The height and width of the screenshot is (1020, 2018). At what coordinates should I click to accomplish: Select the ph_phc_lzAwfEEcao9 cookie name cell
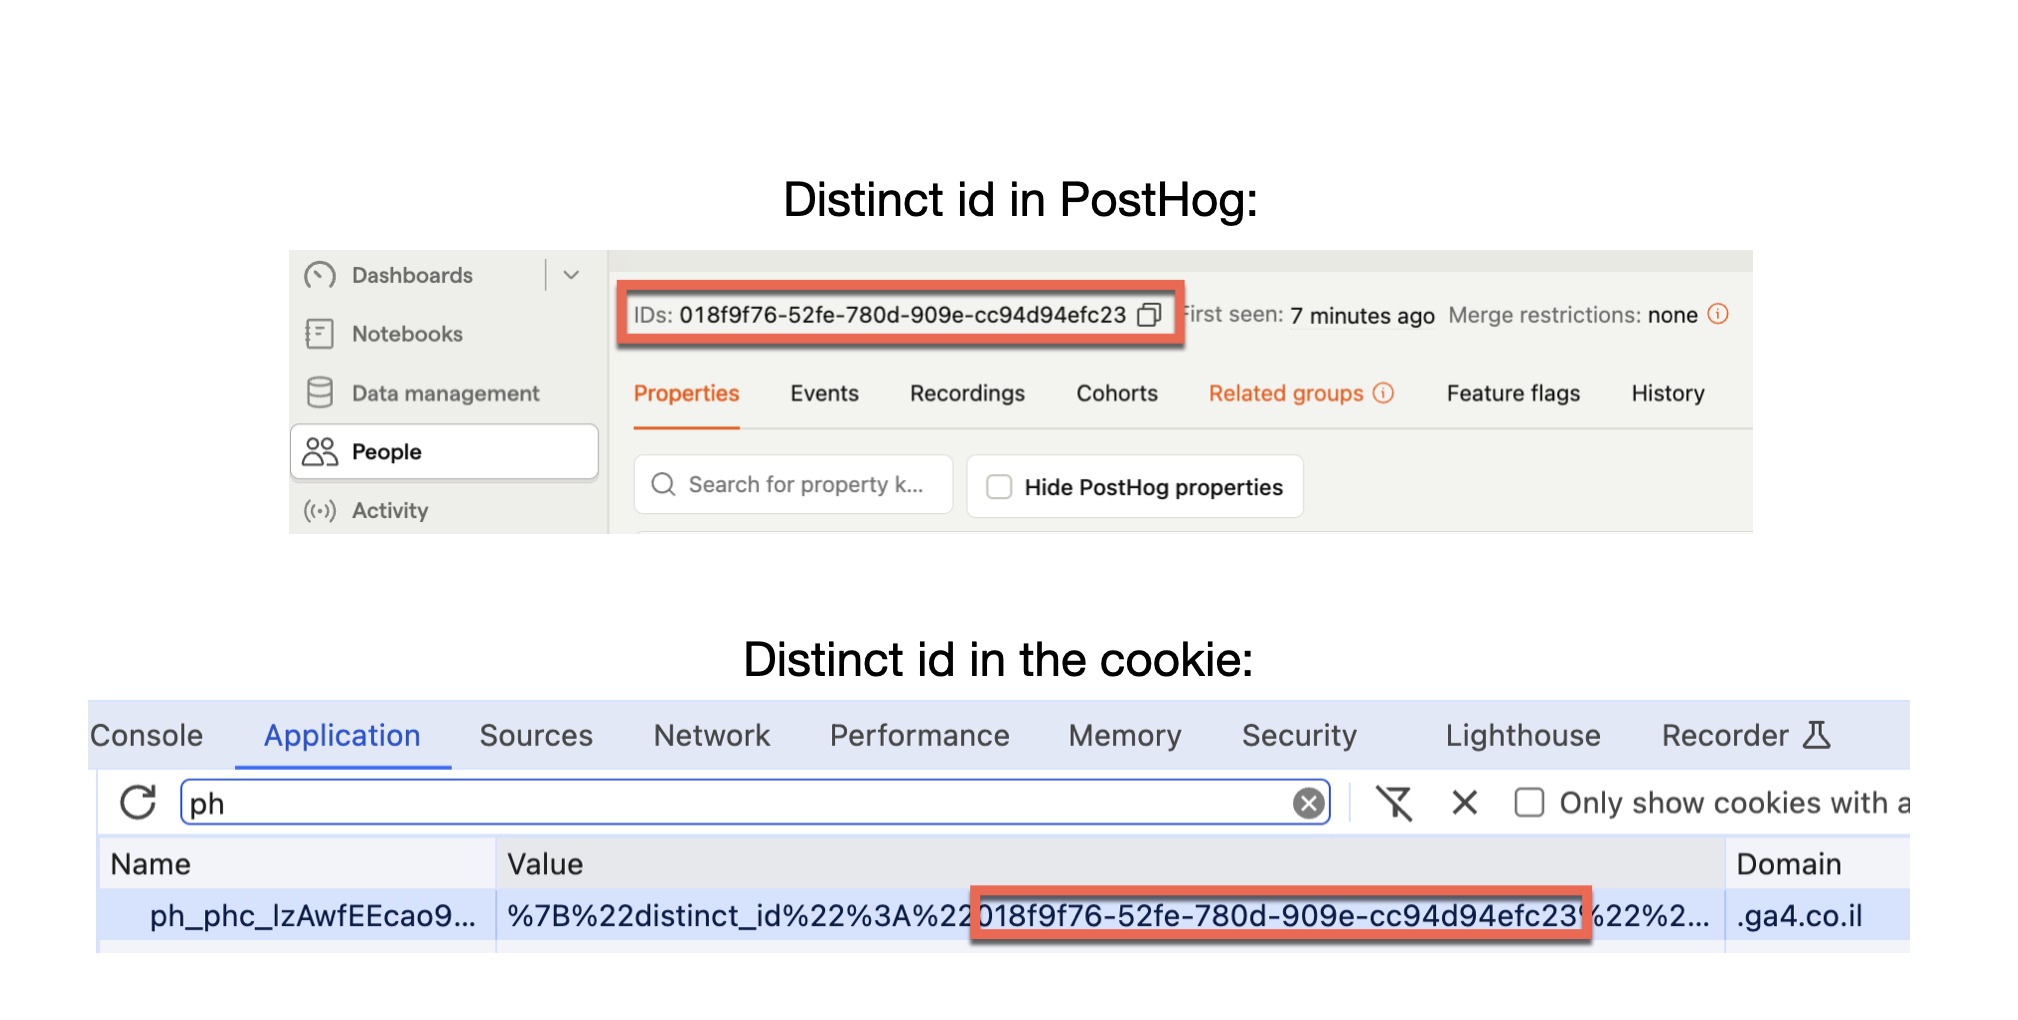(x=297, y=916)
